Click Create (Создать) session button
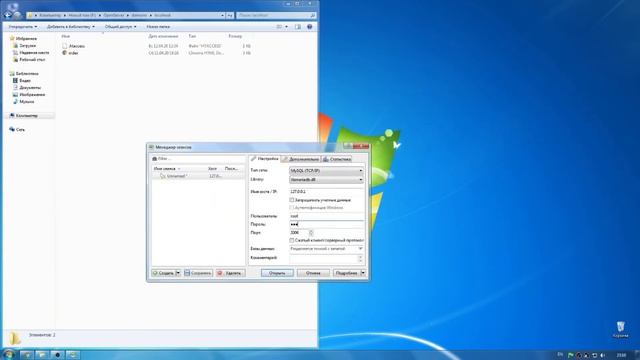The height and width of the screenshot is (360, 640). (x=163, y=273)
